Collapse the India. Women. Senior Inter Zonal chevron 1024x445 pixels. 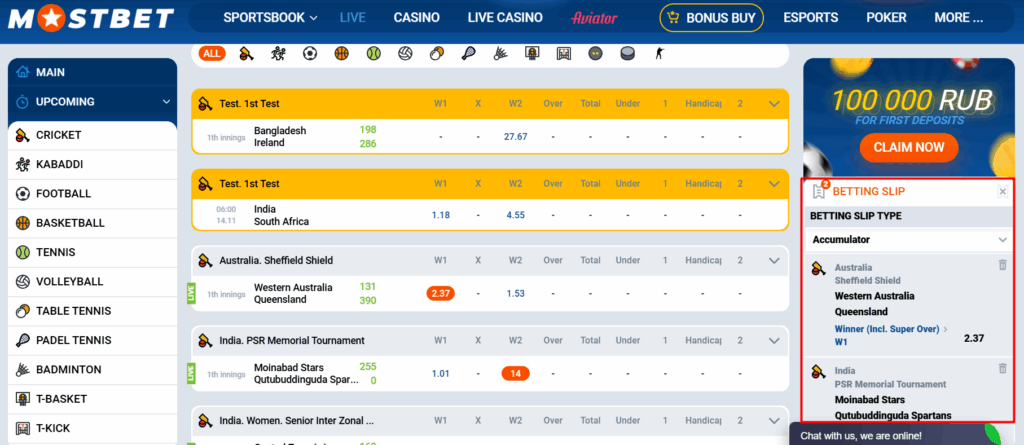click(775, 421)
